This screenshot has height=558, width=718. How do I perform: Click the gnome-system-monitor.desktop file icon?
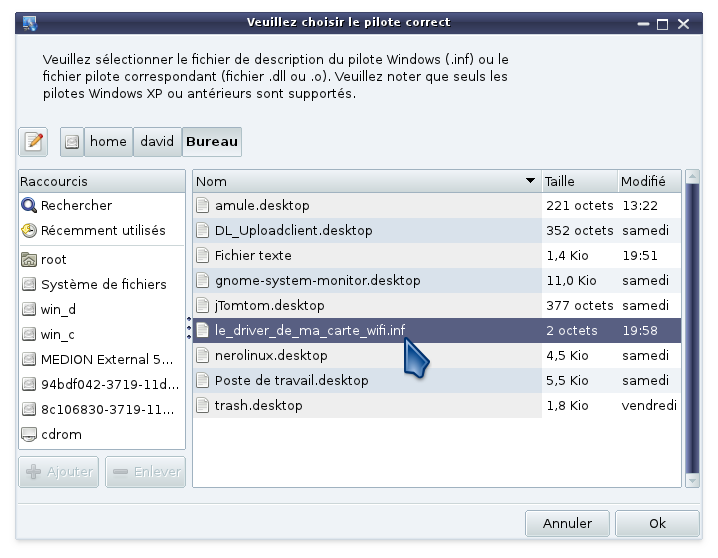(202, 281)
